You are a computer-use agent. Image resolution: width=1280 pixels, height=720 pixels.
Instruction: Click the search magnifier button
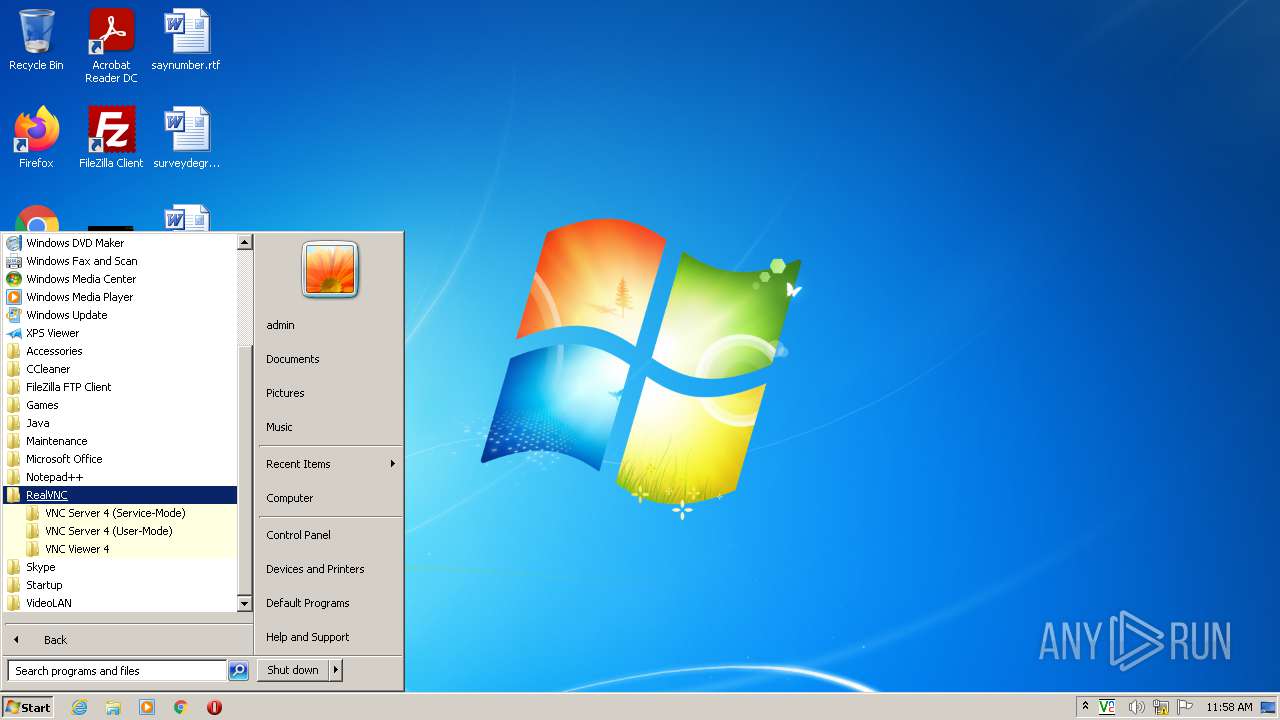238,671
